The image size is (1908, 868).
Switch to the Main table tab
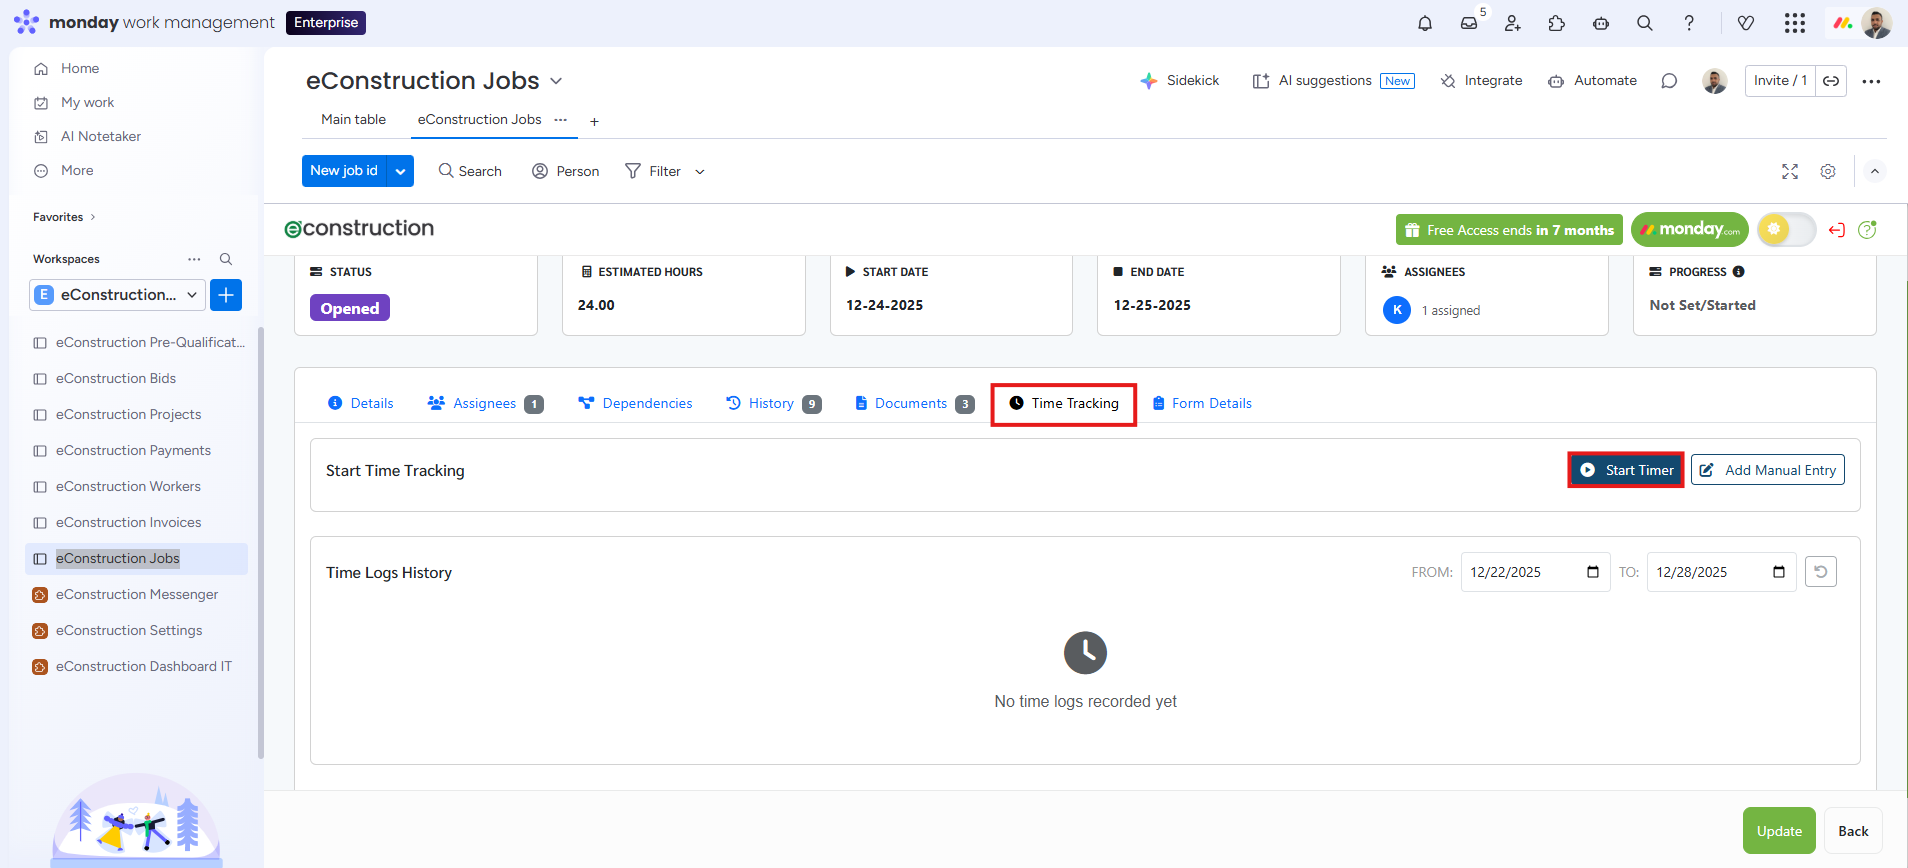[353, 119]
